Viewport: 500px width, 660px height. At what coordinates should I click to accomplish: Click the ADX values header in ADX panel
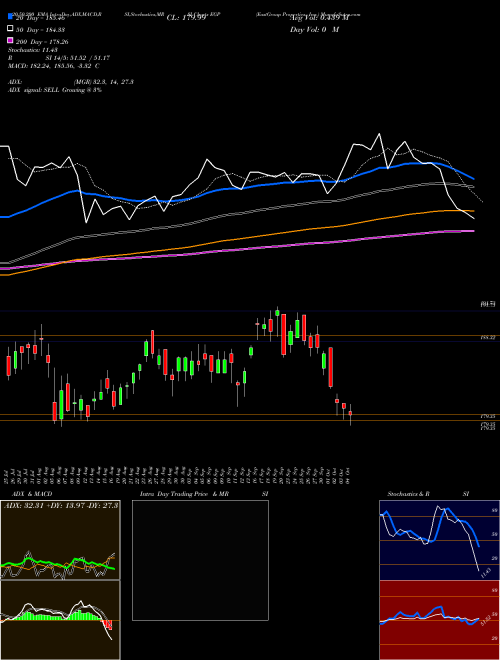pyautogui.click(x=61, y=505)
